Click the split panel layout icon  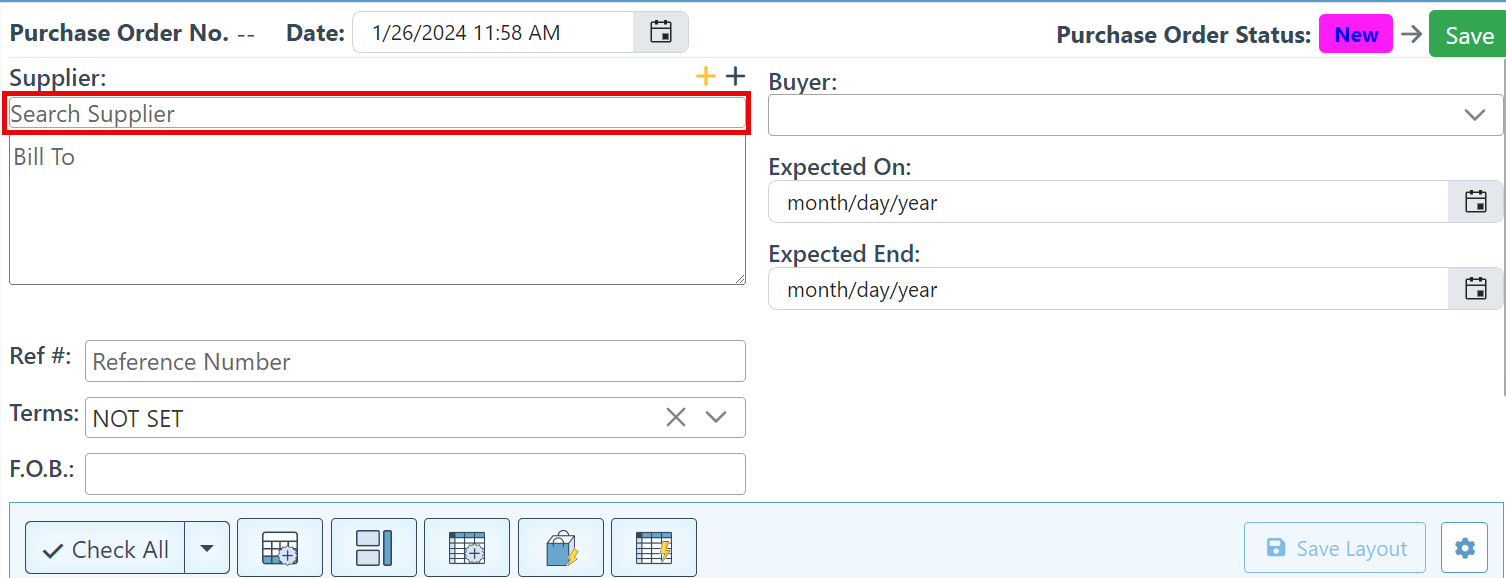pyautogui.click(x=373, y=548)
